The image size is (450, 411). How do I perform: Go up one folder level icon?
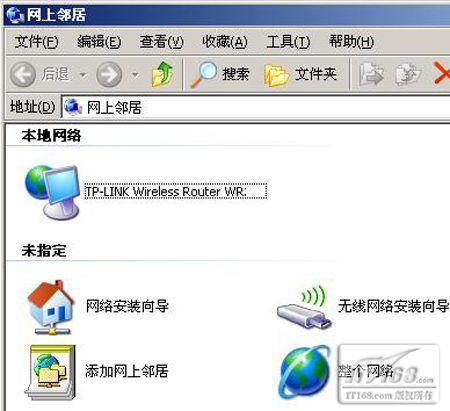[x=162, y=74]
